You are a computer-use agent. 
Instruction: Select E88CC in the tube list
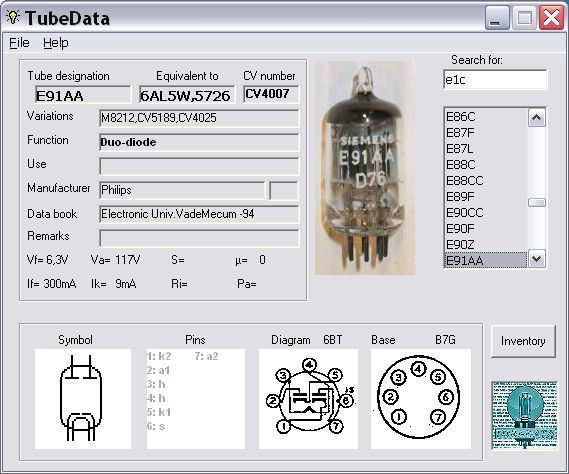click(486, 181)
